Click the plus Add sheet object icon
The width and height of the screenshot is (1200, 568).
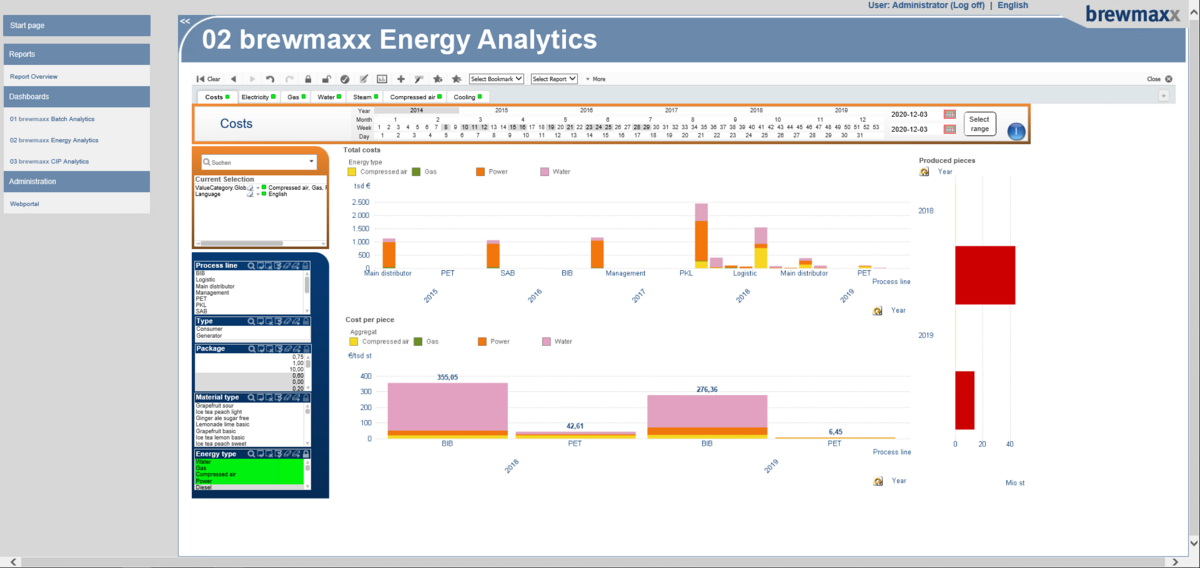(401, 79)
